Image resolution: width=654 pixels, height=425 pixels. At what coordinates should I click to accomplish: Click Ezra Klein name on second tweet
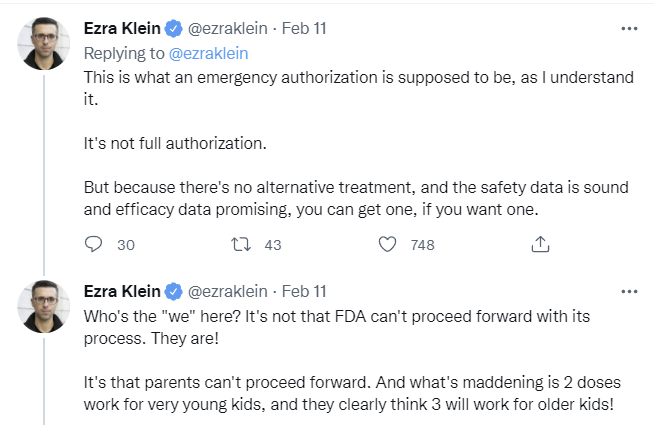click(122, 291)
